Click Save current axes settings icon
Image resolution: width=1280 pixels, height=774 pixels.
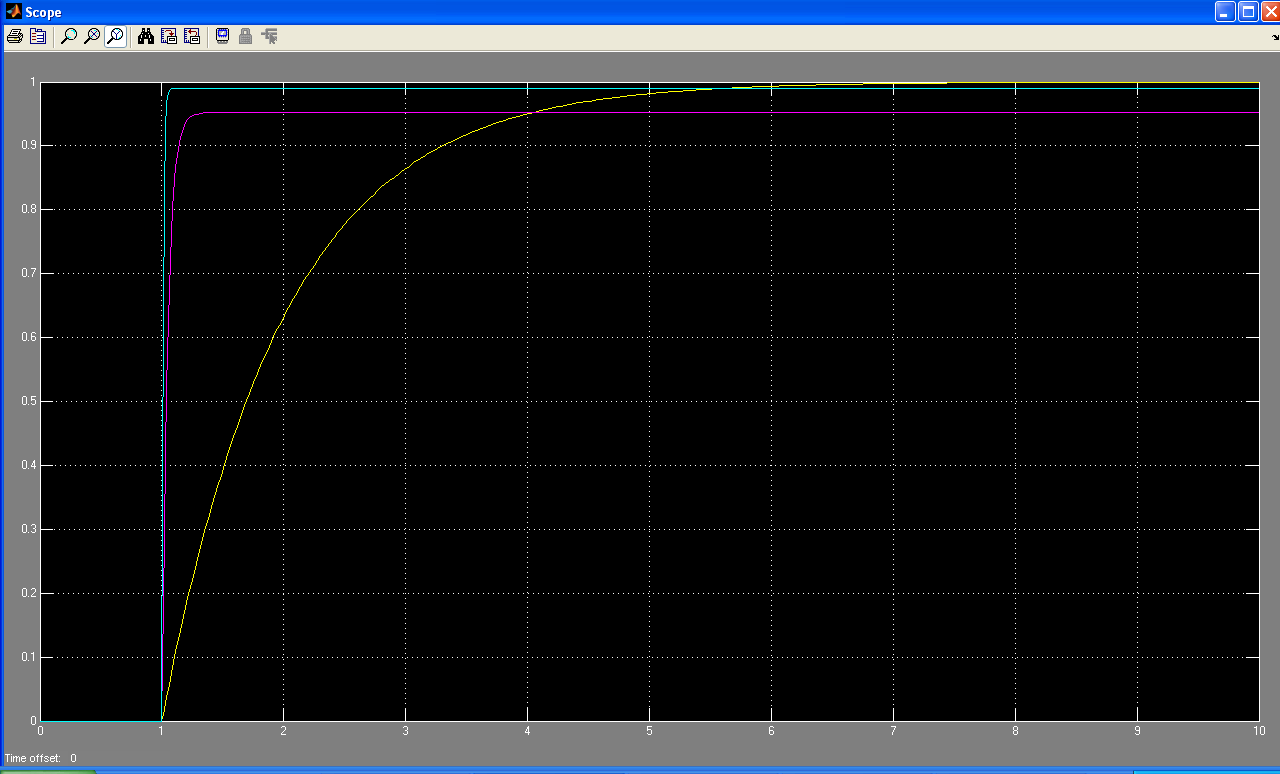point(169,36)
